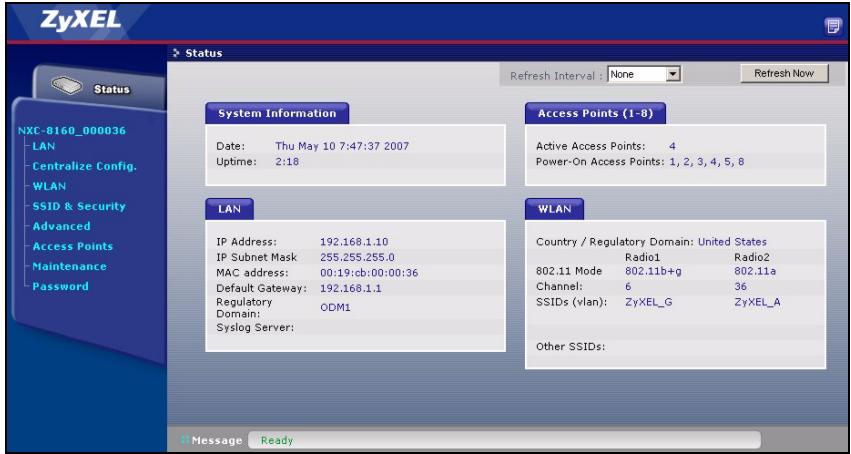The image size is (851, 454).
Task: Click the Status page title breadcrumb
Action: [x=204, y=53]
